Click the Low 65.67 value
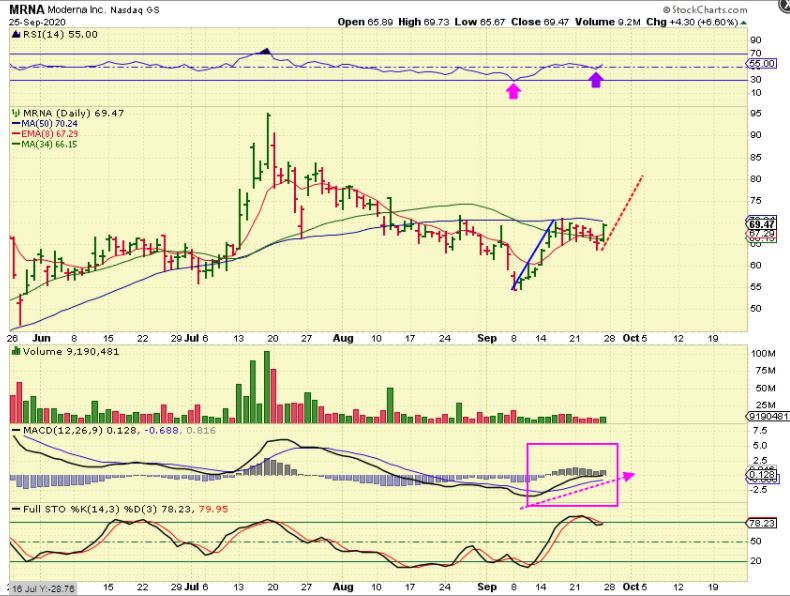790x596 pixels. (480, 22)
